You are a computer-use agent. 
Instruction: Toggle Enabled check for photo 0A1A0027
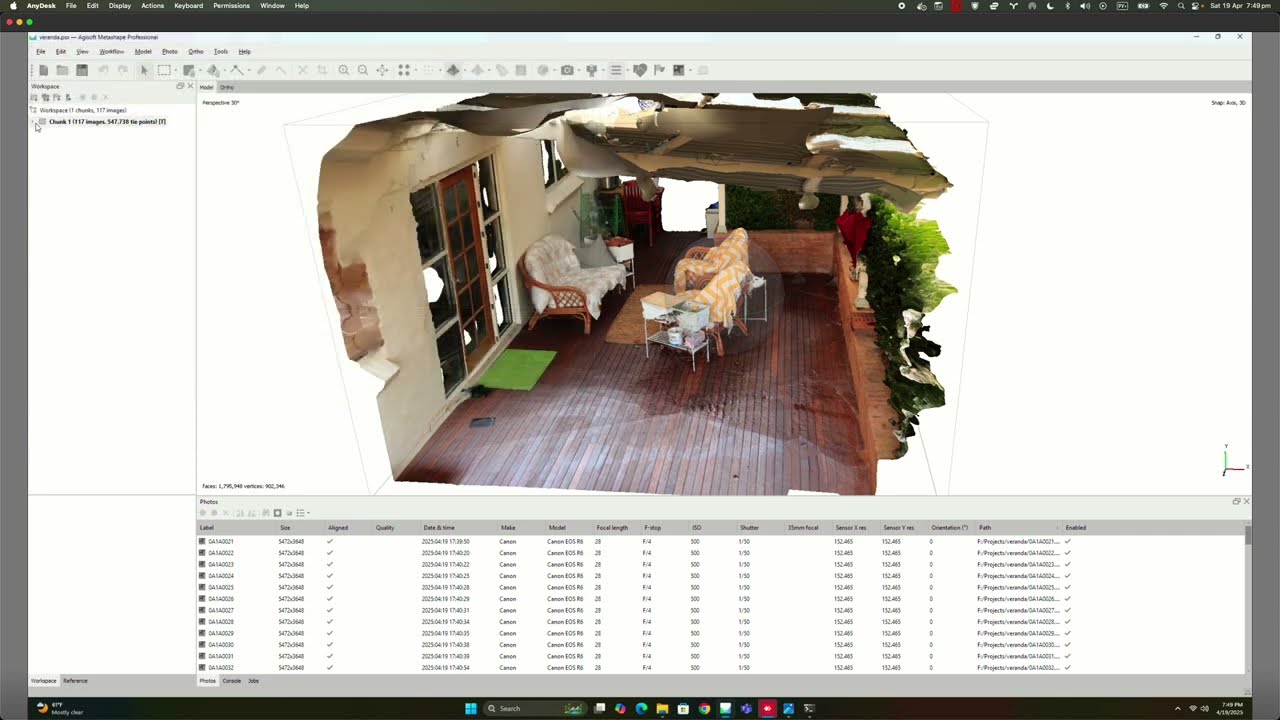click(x=1068, y=610)
